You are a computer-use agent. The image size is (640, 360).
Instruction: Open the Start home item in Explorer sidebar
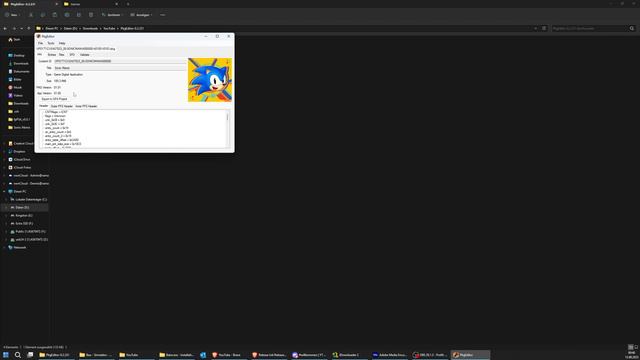tap(14, 40)
